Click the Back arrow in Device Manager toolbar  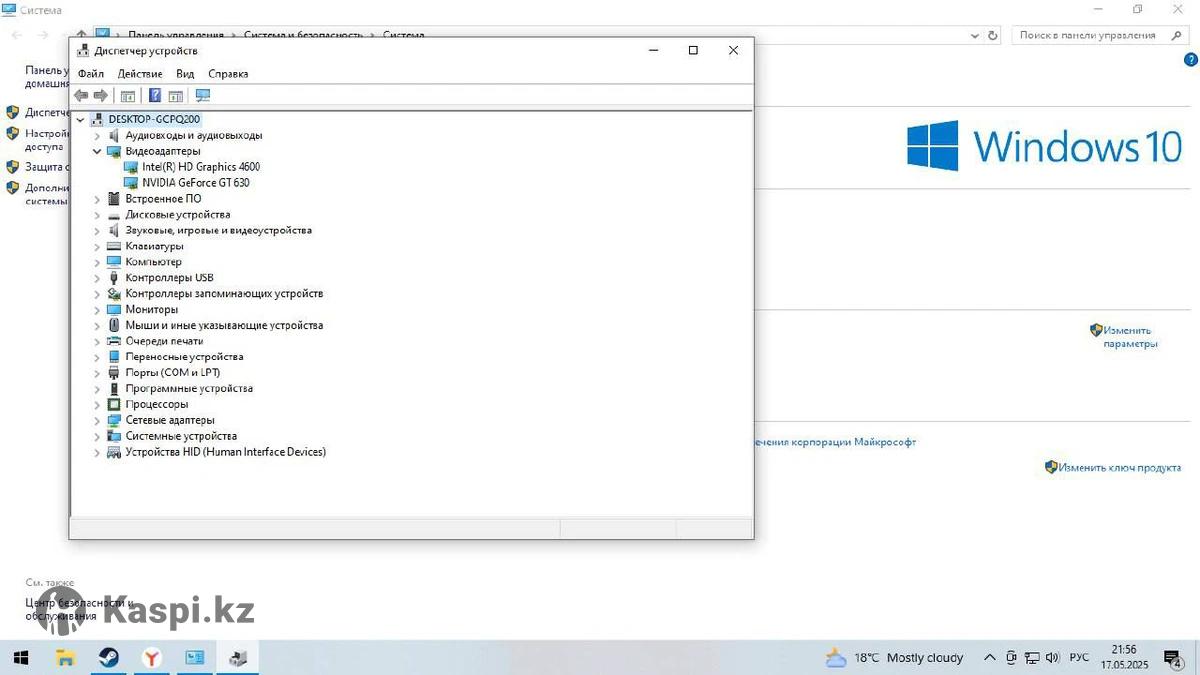tap(81, 96)
